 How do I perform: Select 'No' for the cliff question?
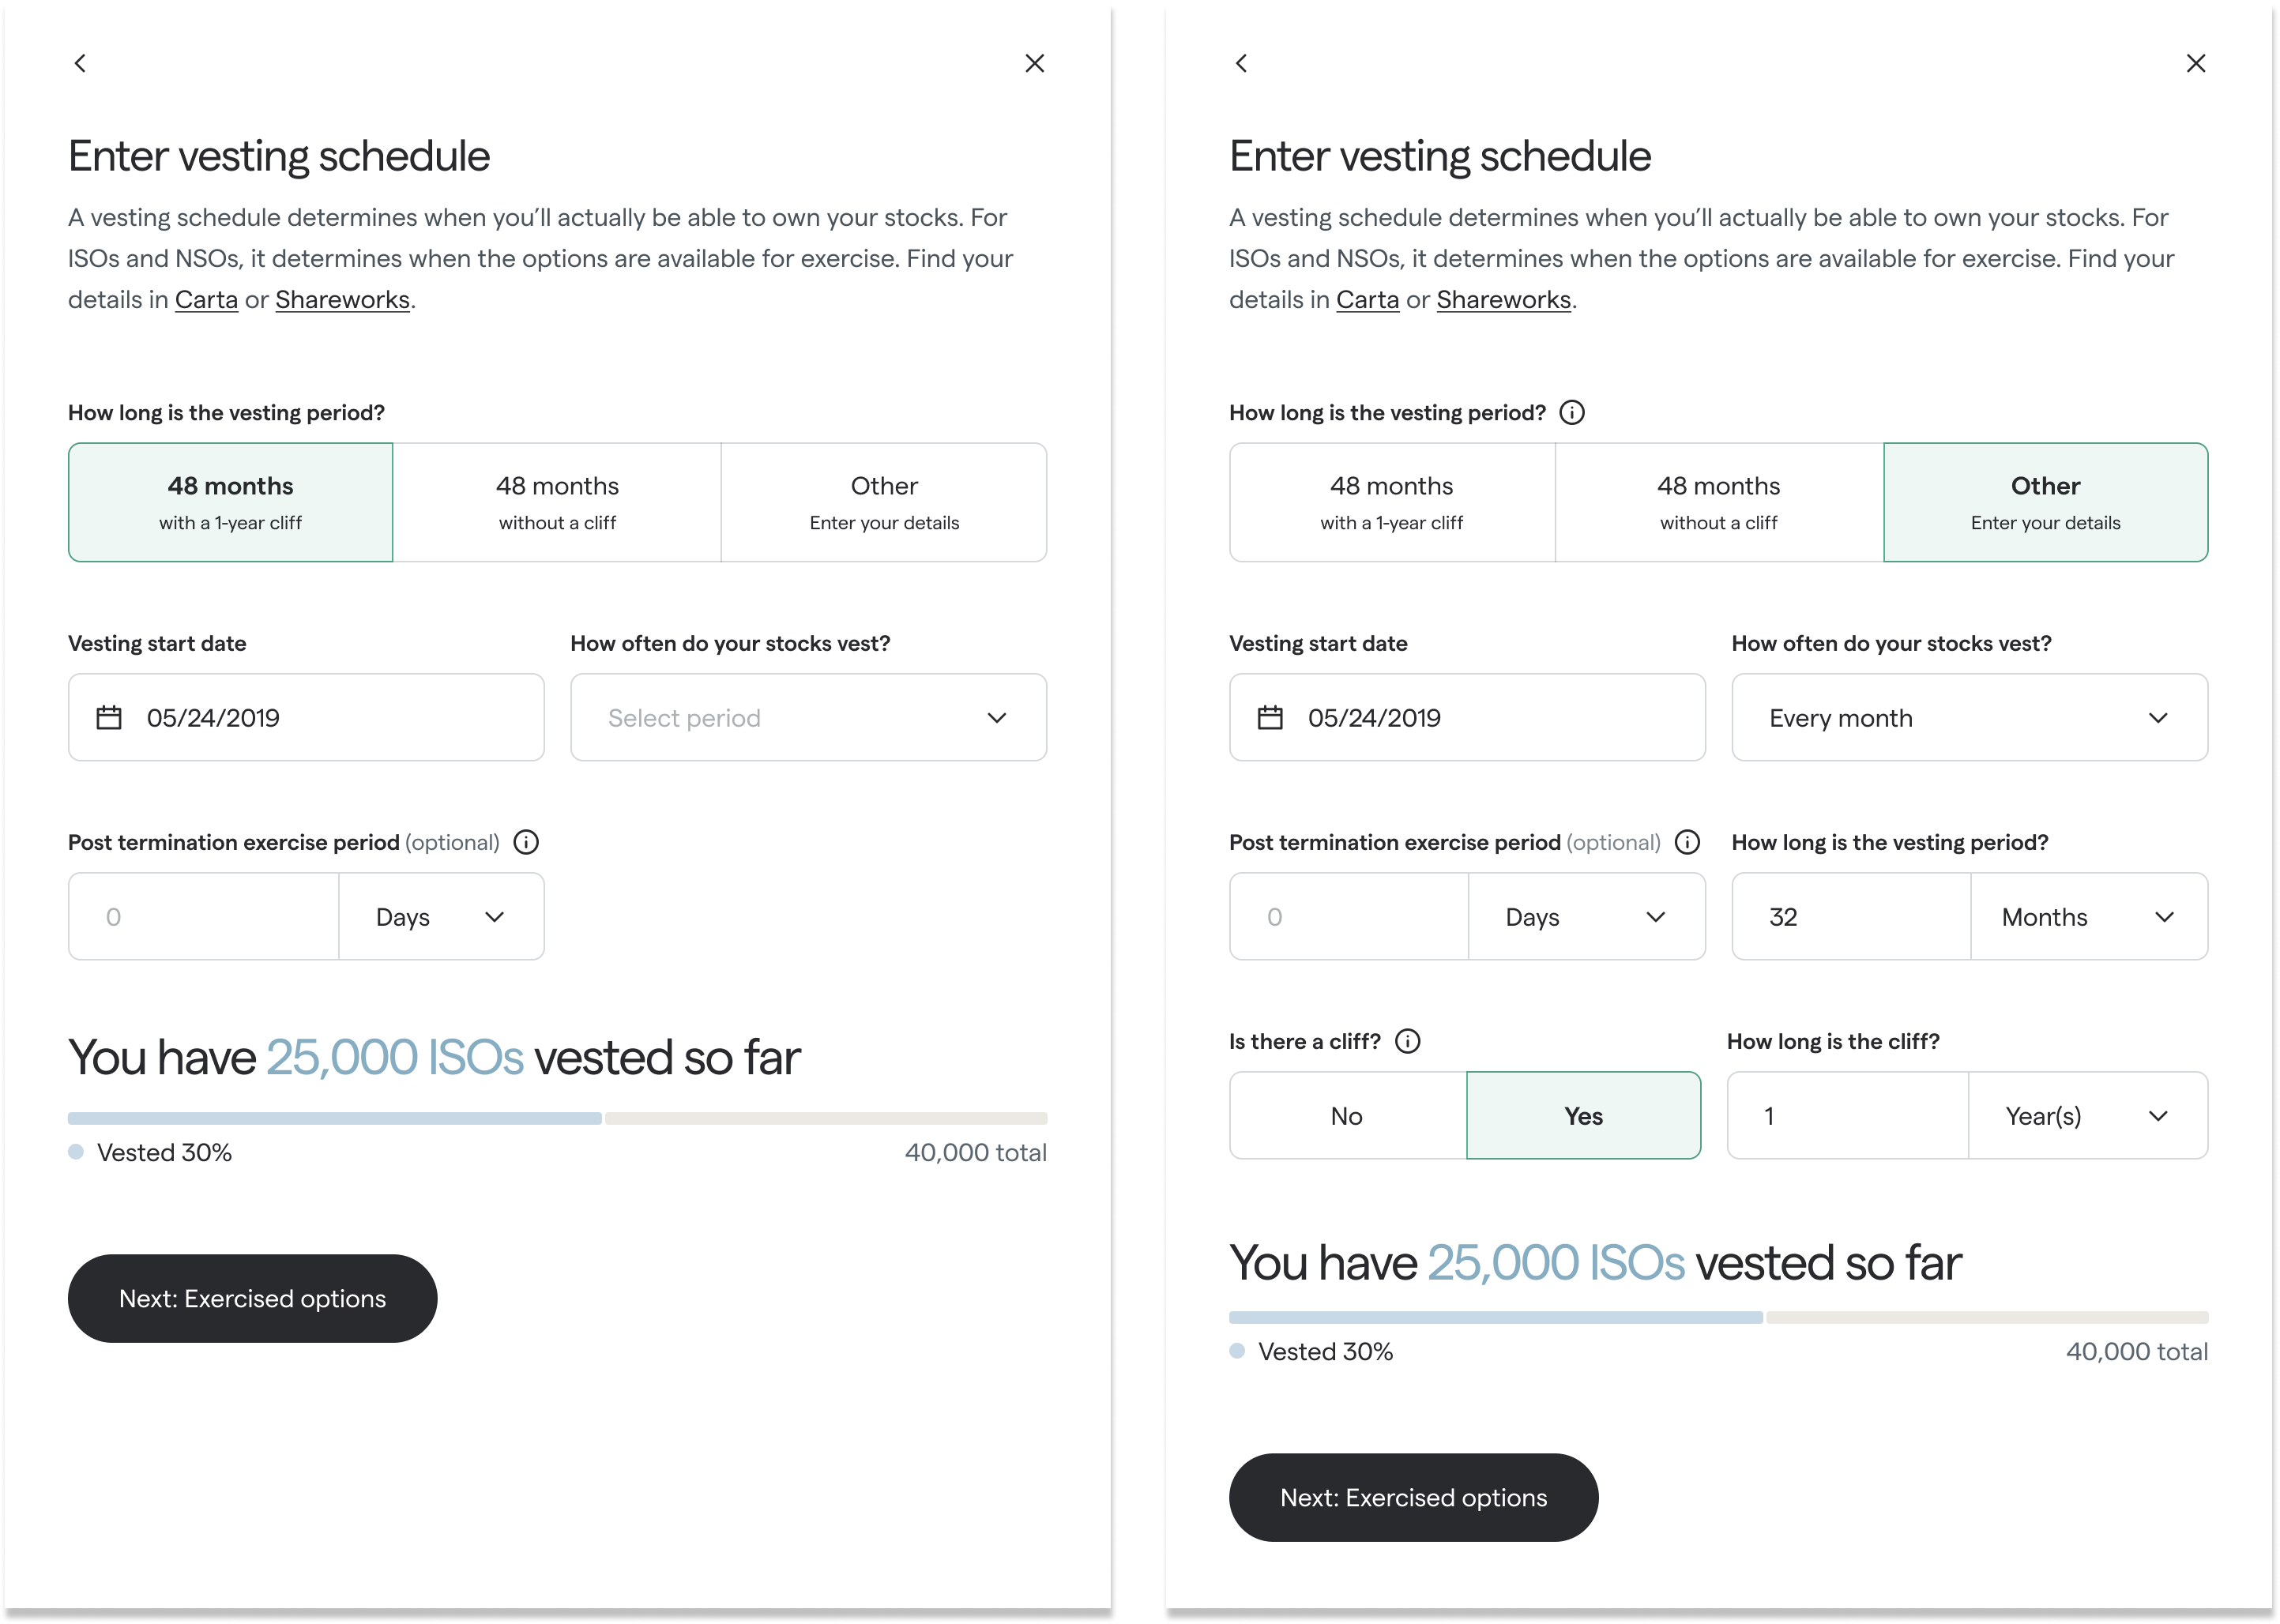[1347, 1115]
